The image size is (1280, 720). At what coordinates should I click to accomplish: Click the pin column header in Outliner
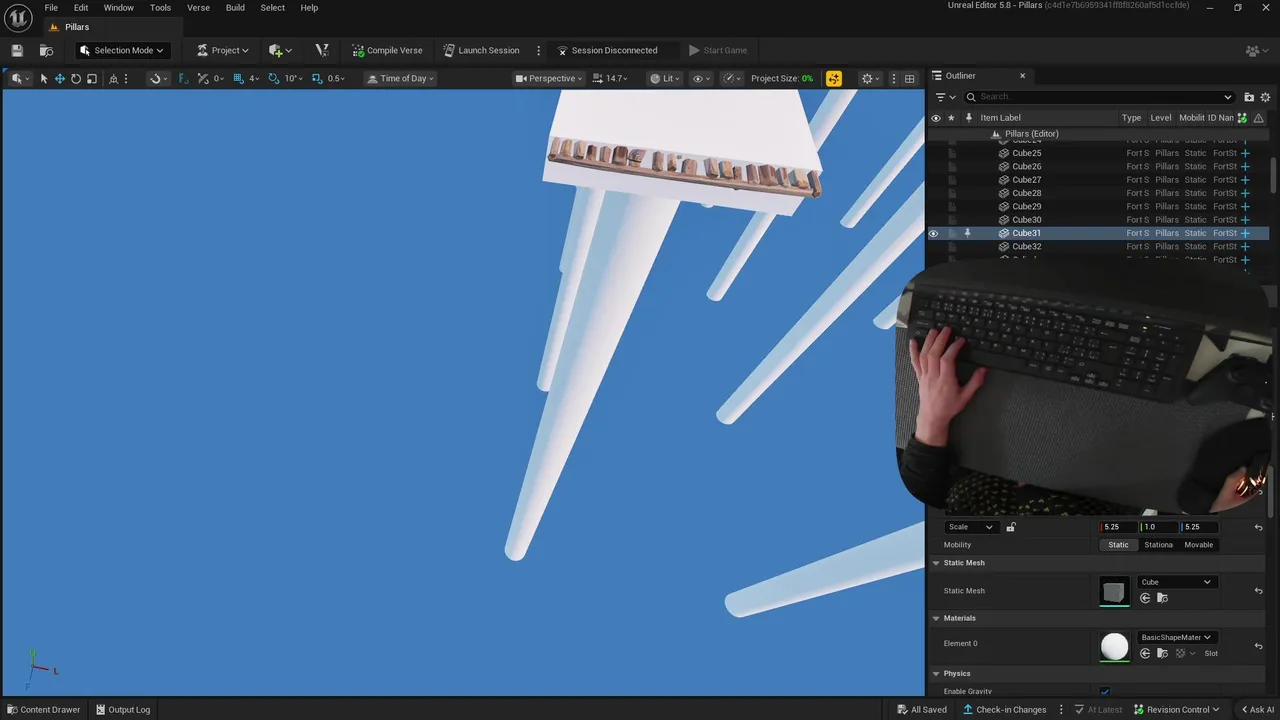968,118
